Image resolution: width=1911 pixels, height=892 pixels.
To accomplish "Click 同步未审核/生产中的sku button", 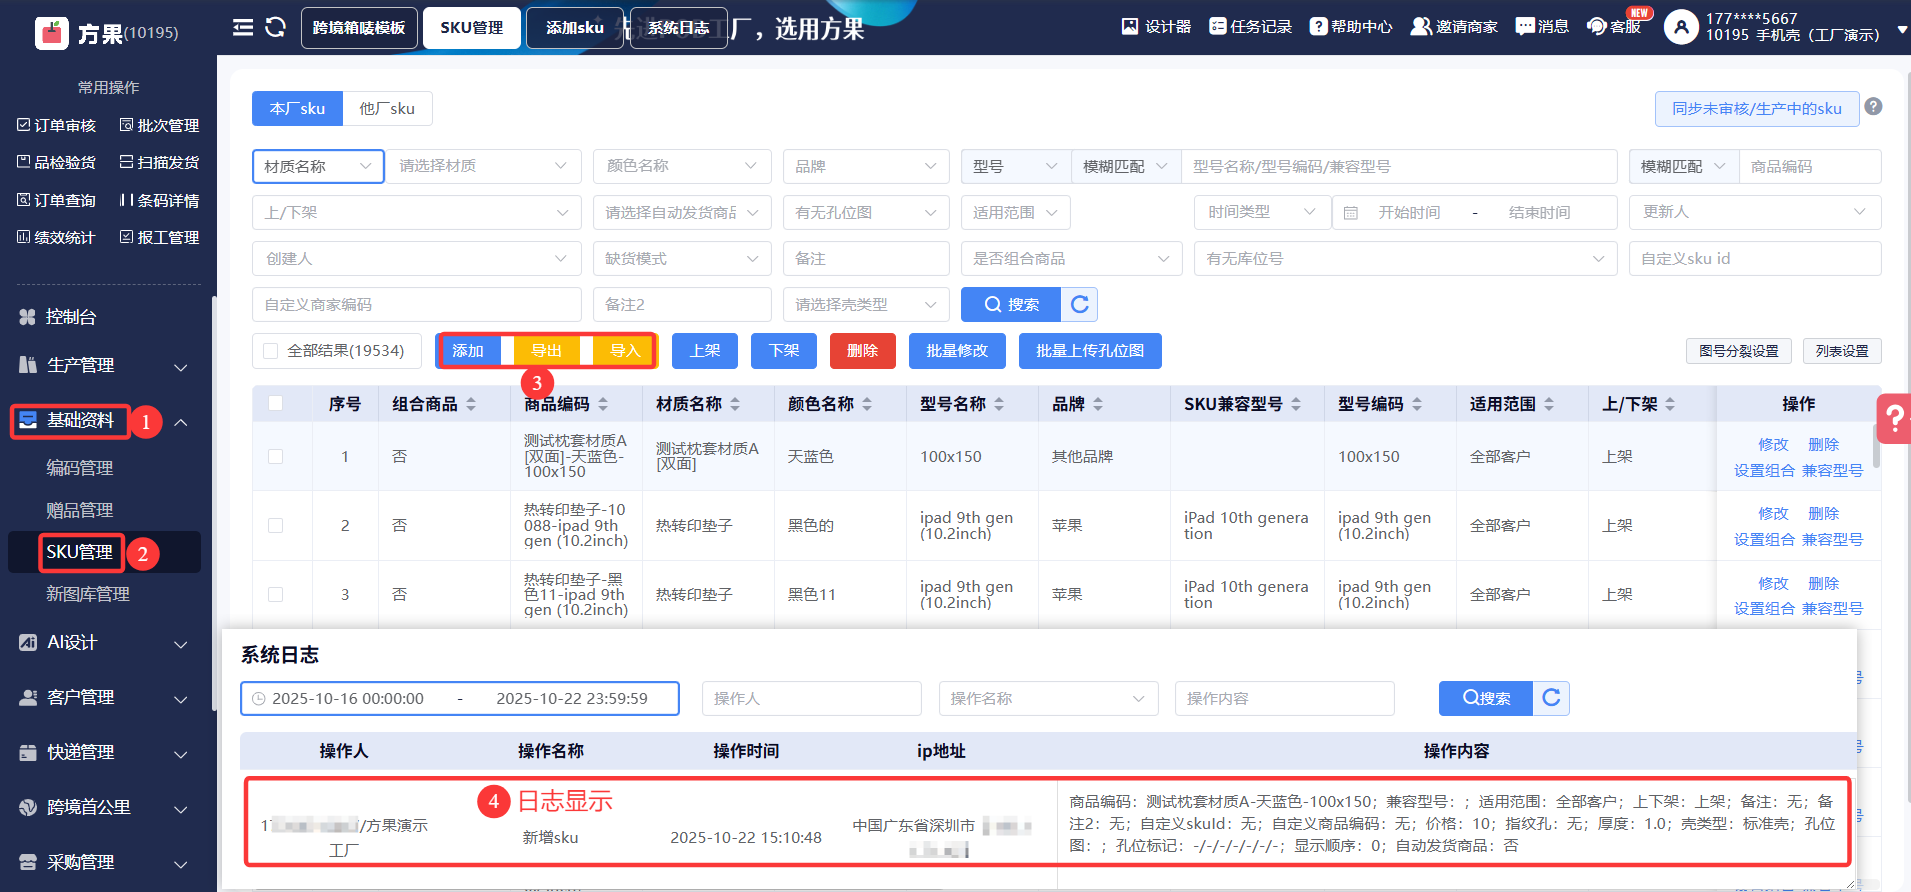I will click(1757, 108).
